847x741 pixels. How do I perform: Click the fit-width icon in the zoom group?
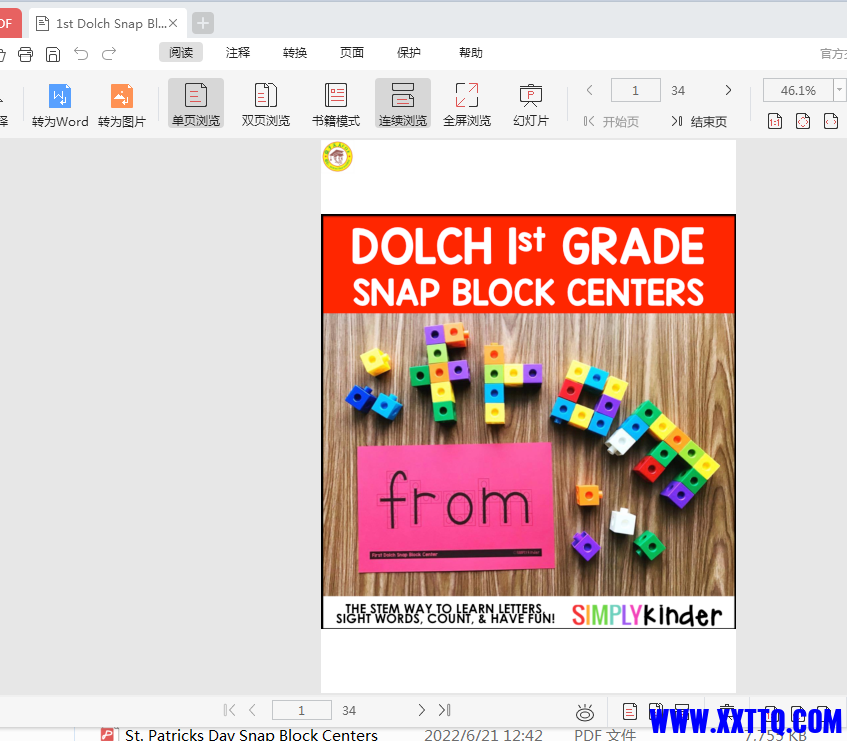tap(831, 121)
